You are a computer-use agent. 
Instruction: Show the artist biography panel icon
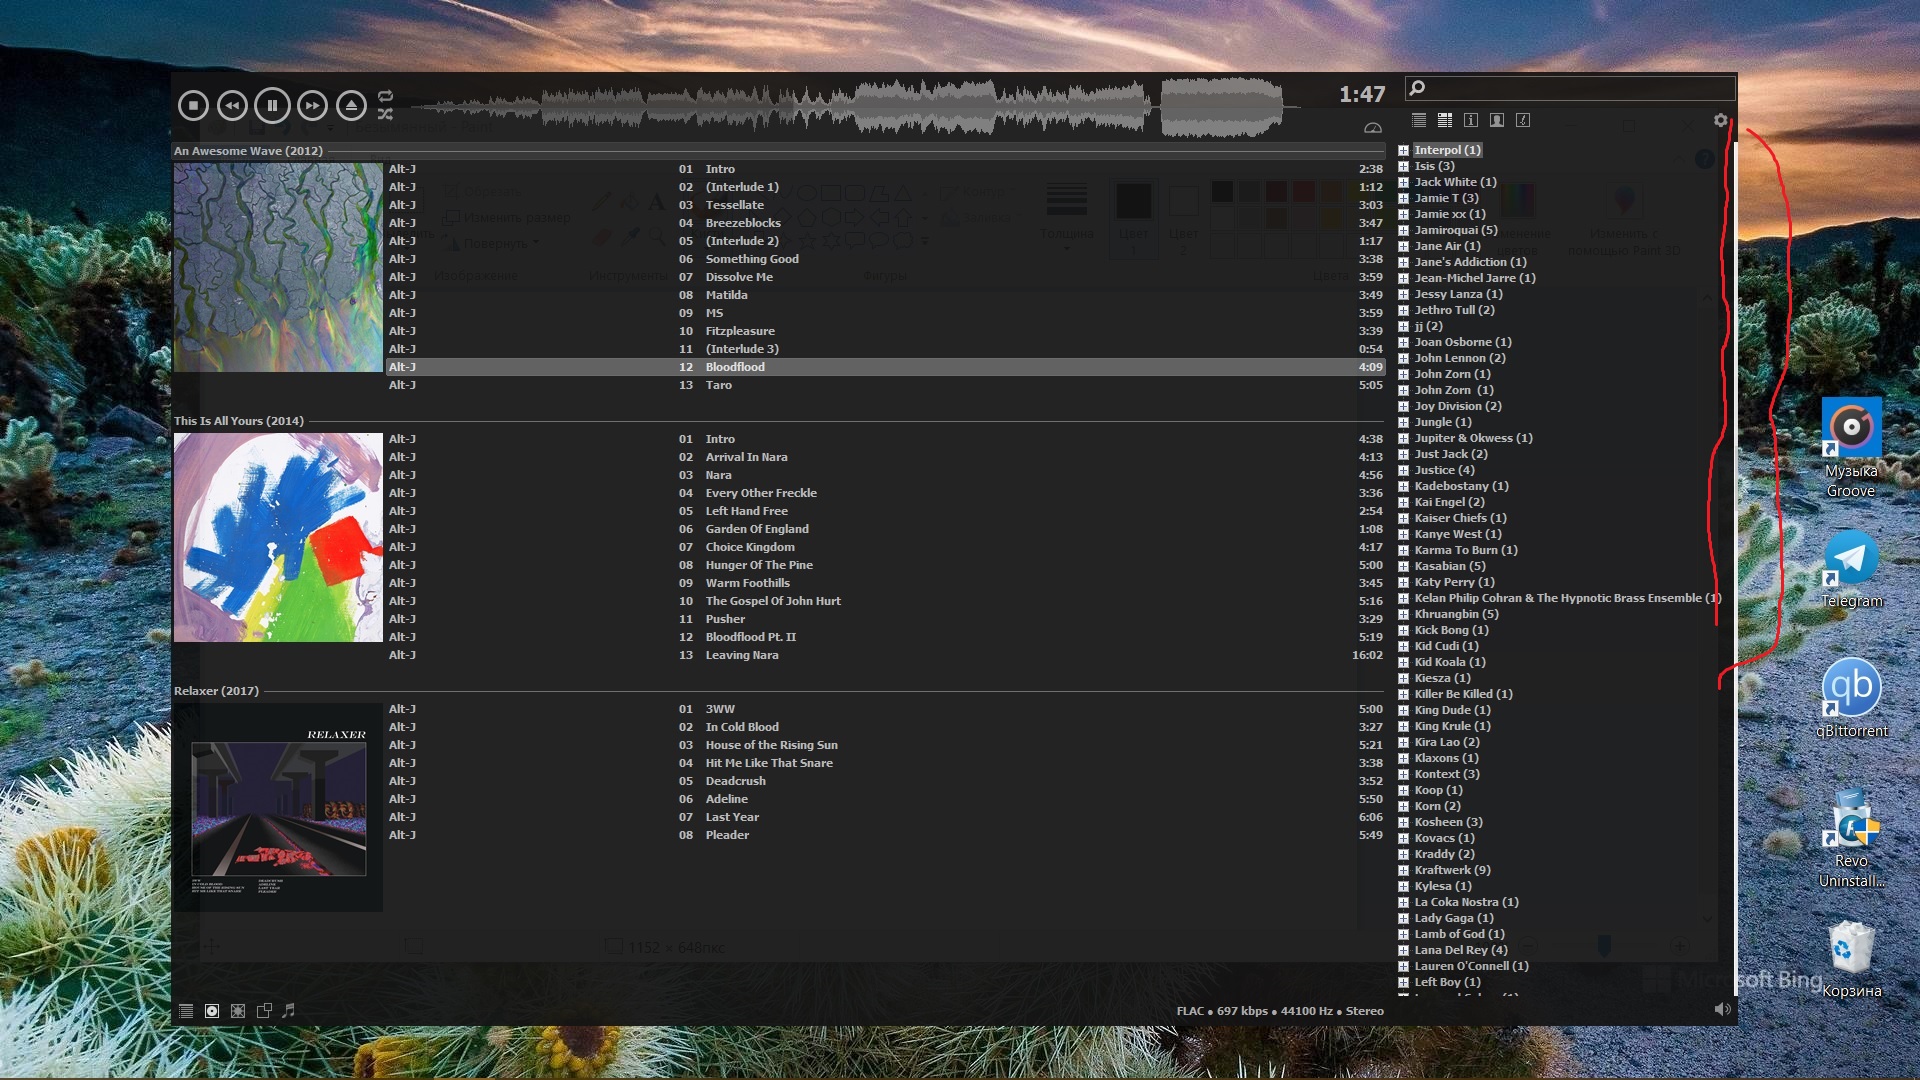1497,120
